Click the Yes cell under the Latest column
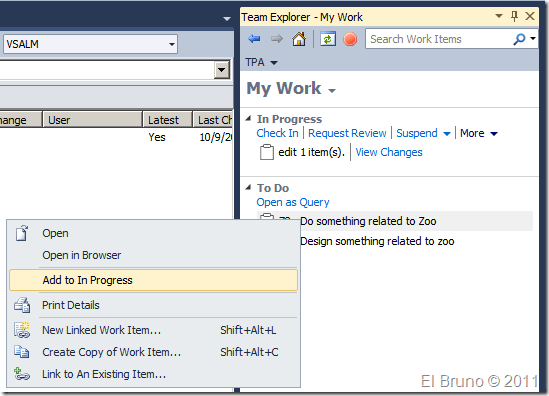 157,137
